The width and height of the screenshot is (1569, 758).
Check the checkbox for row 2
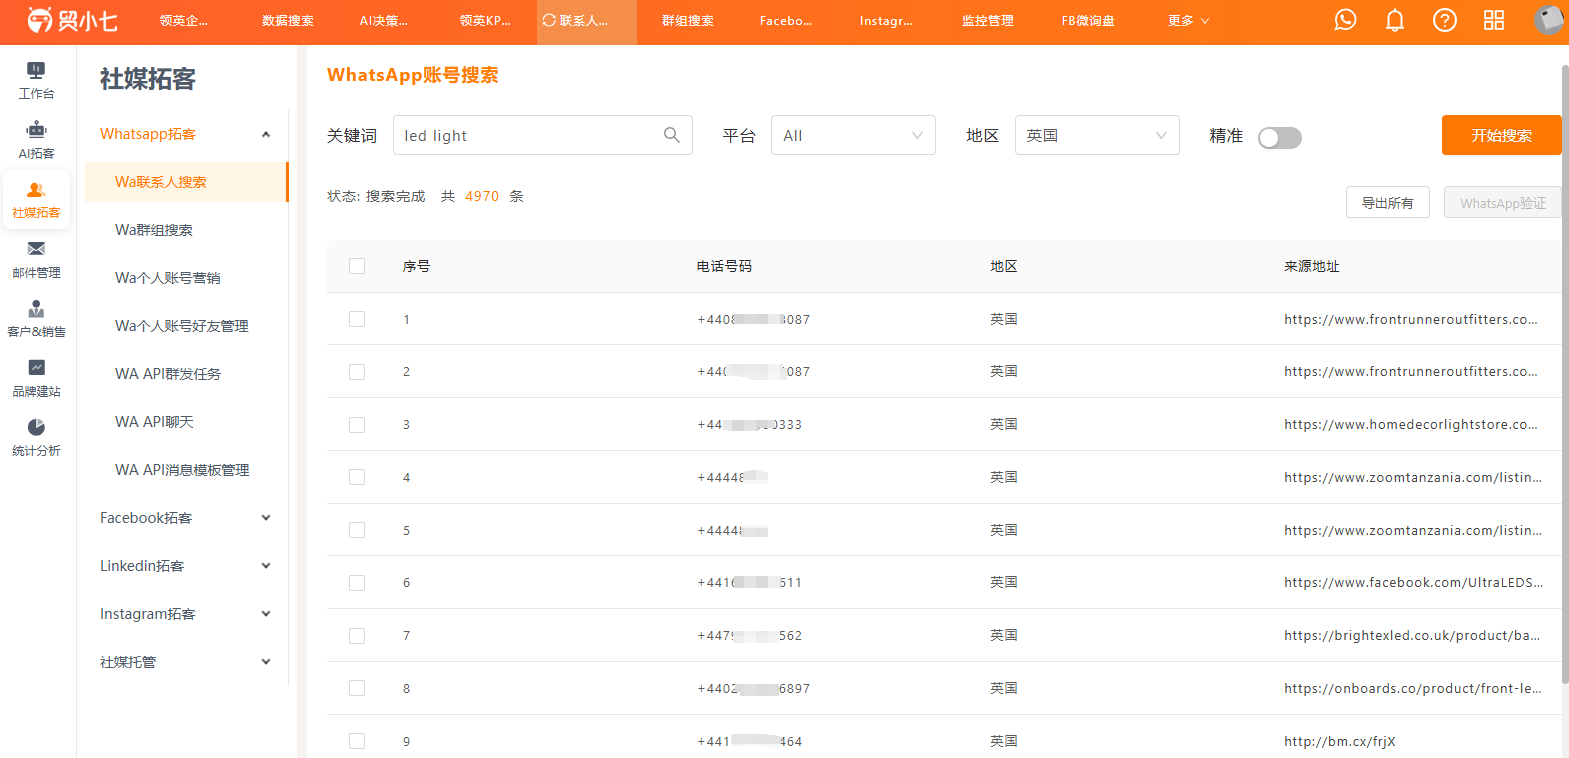tap(357, 372)
